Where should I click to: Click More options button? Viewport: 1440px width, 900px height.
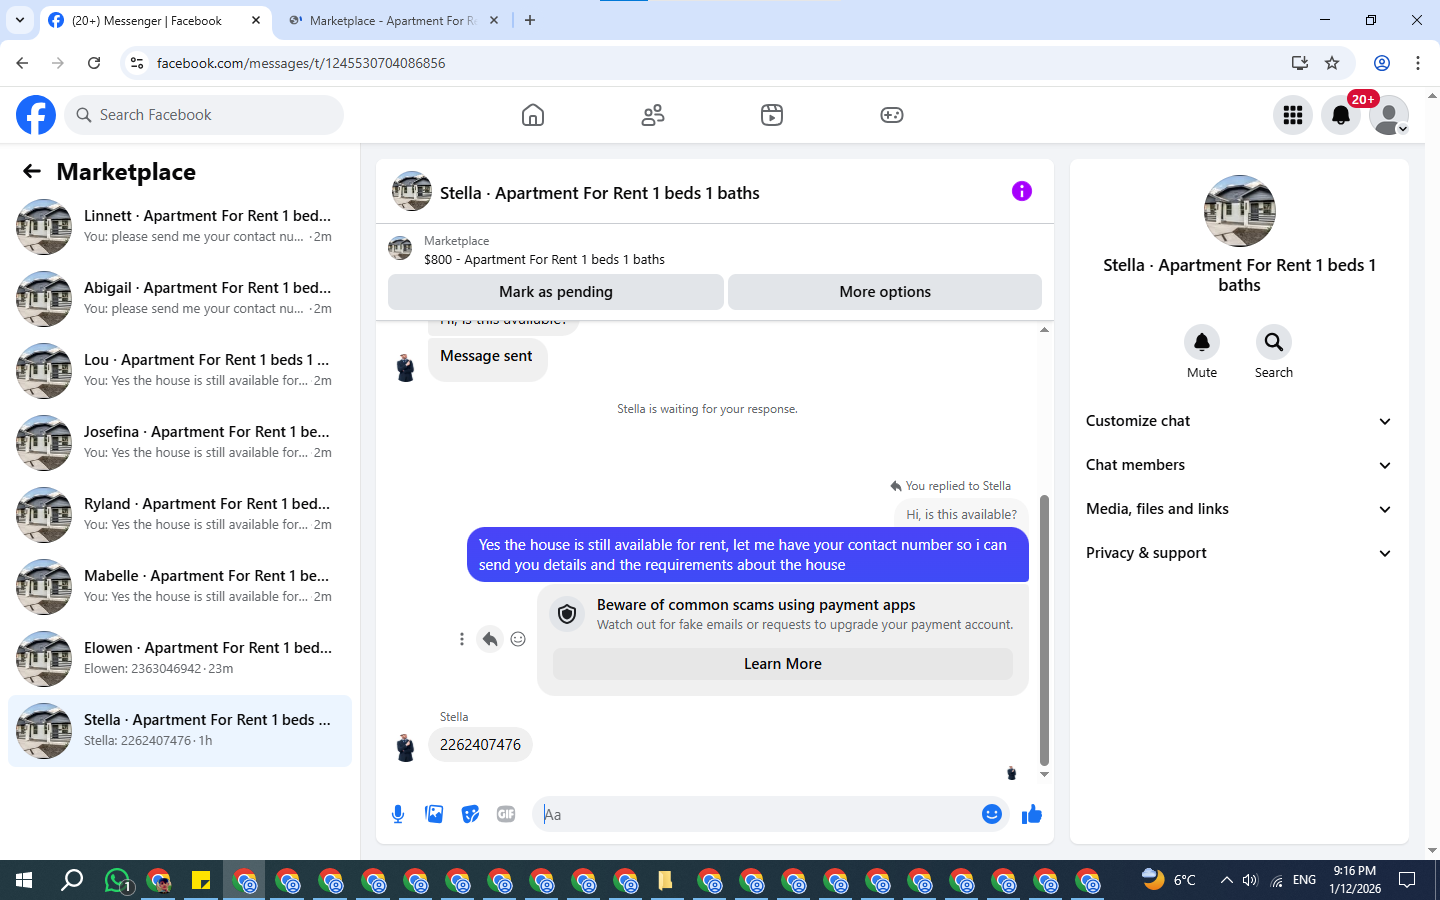(885, 292)
